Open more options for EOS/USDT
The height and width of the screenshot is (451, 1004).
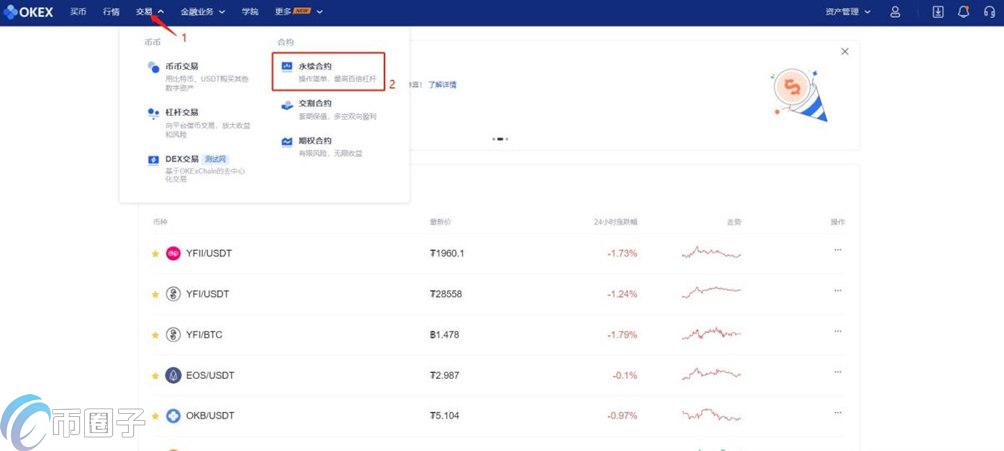tap(838, 372)
